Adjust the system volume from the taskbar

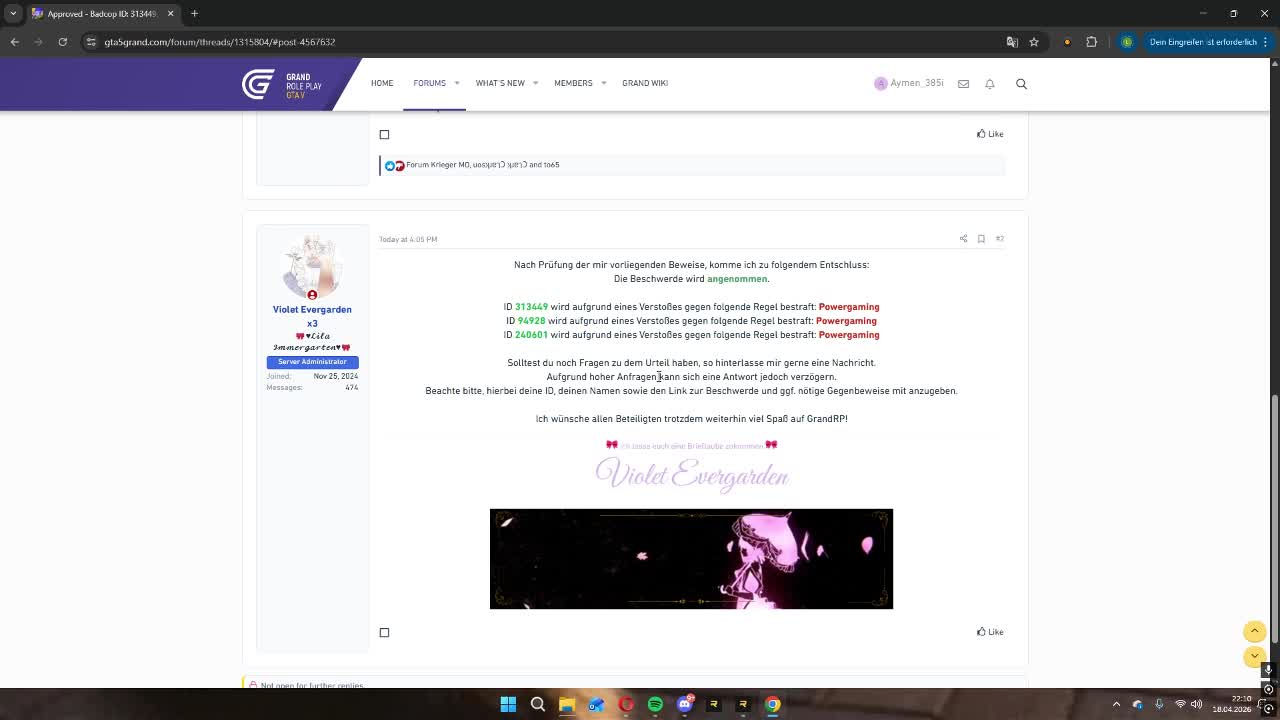[1196, 704]
